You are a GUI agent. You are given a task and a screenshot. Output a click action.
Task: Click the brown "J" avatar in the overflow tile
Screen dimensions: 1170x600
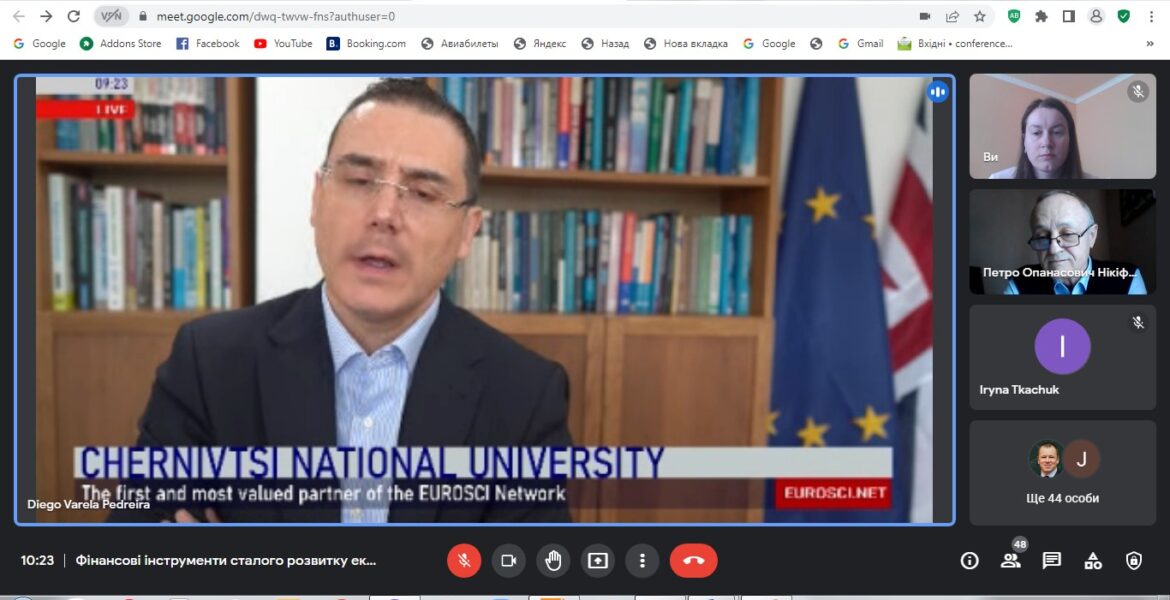click(1081, 458)
